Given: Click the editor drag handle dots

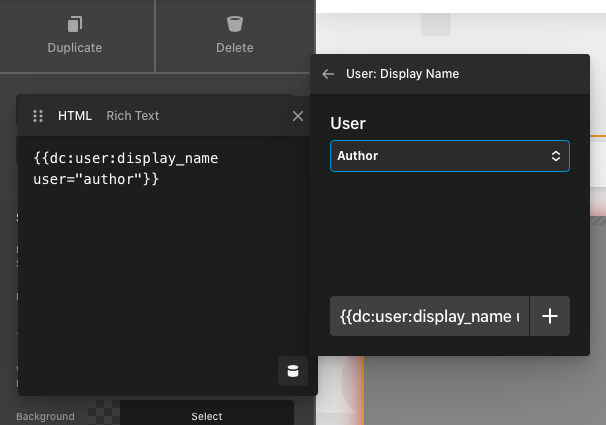Looking at the screenshot, I should (39, 116).
